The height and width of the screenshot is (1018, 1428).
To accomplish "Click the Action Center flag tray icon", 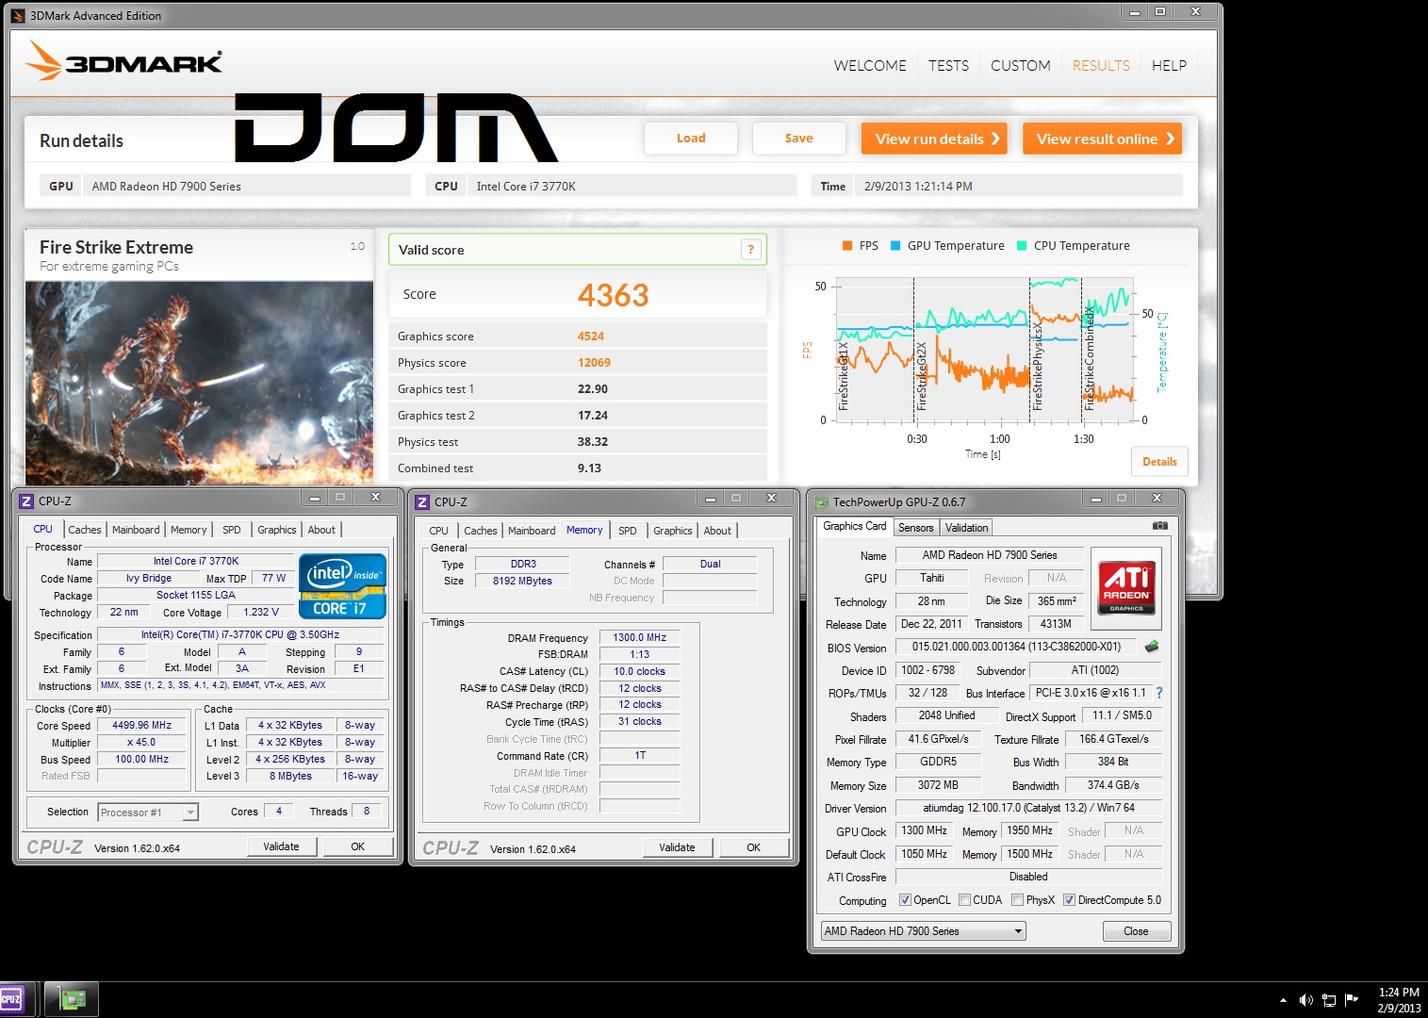I will point(1352,999).
